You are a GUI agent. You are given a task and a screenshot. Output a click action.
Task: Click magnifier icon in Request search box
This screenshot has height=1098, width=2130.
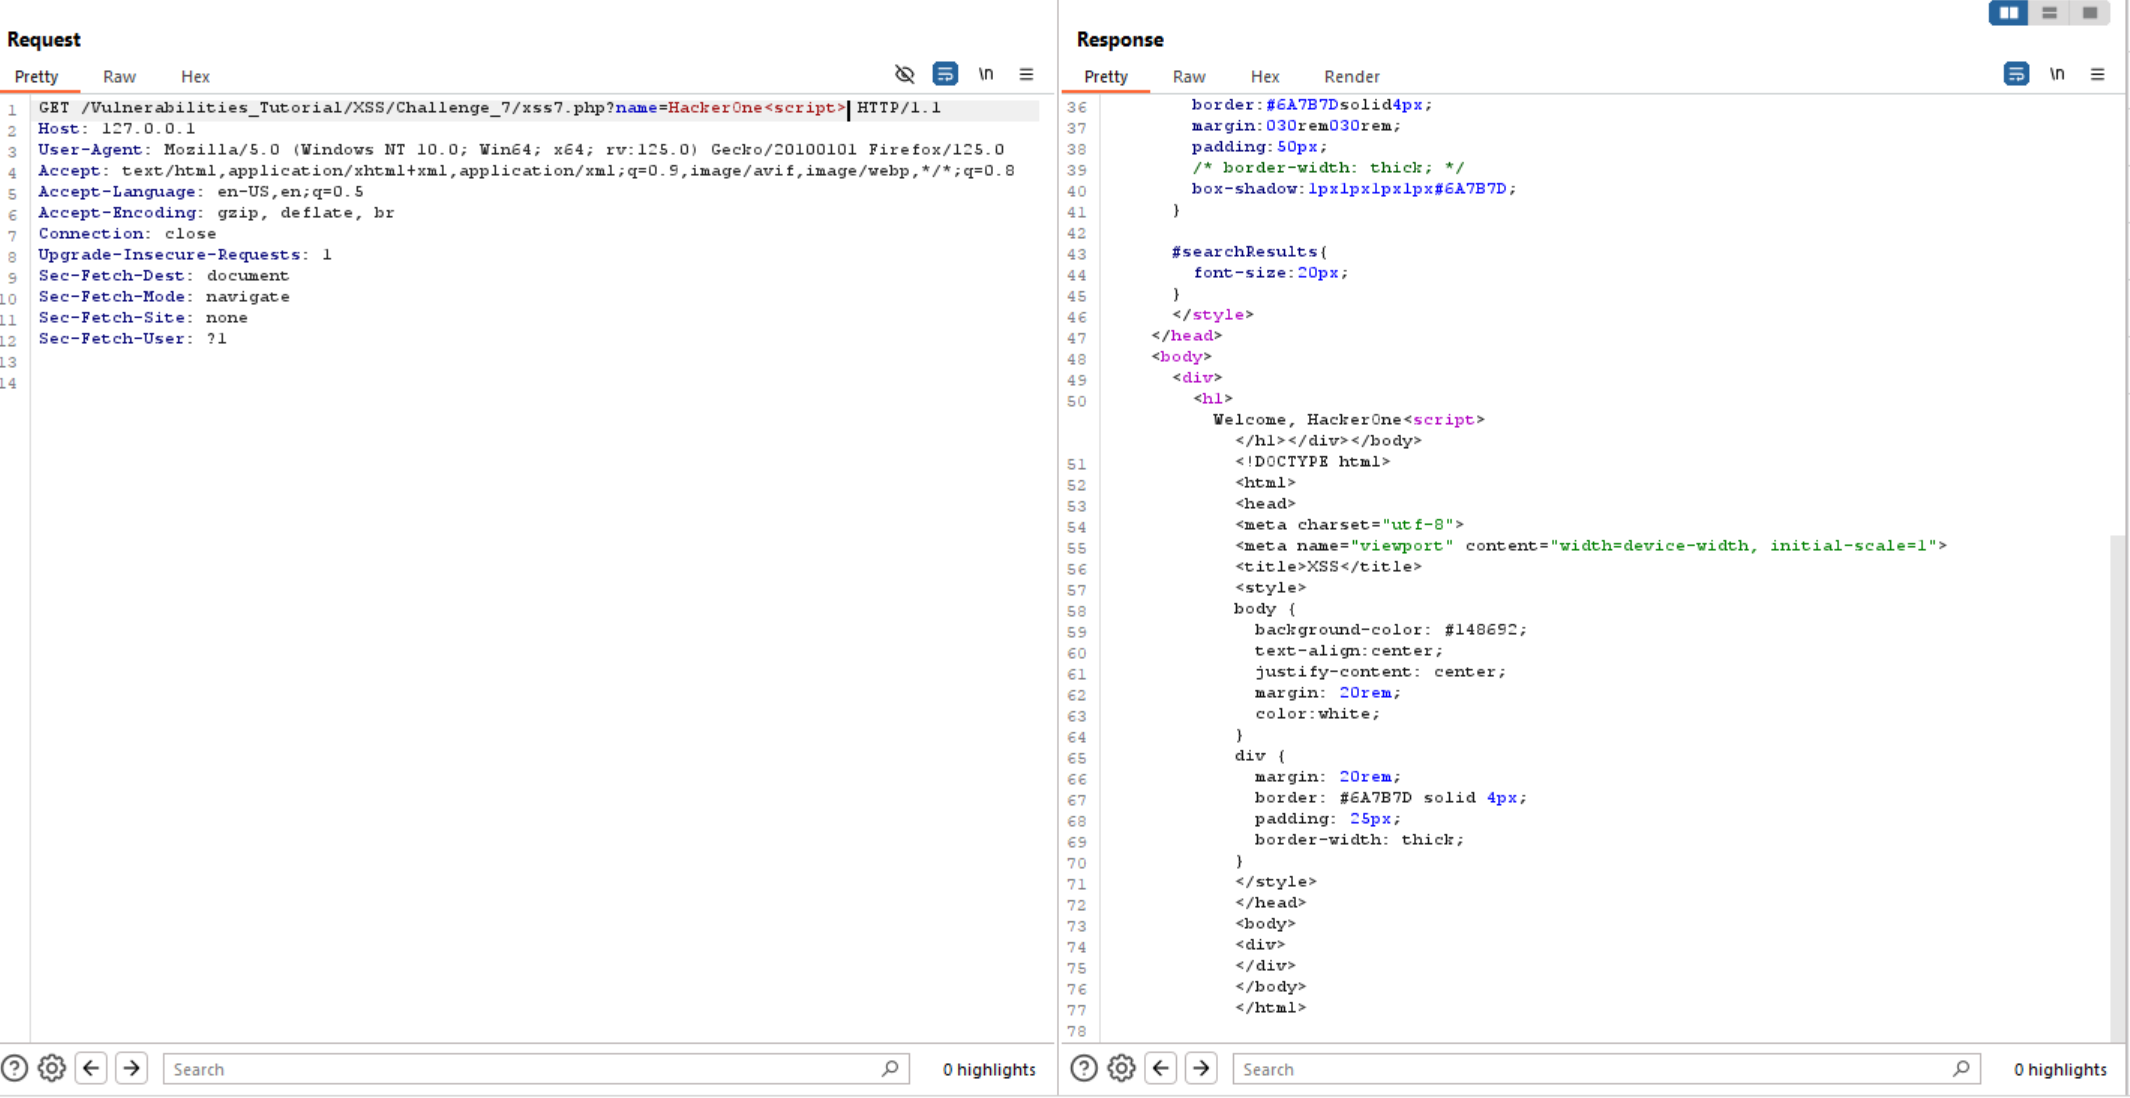click(x=890, y=1068)
